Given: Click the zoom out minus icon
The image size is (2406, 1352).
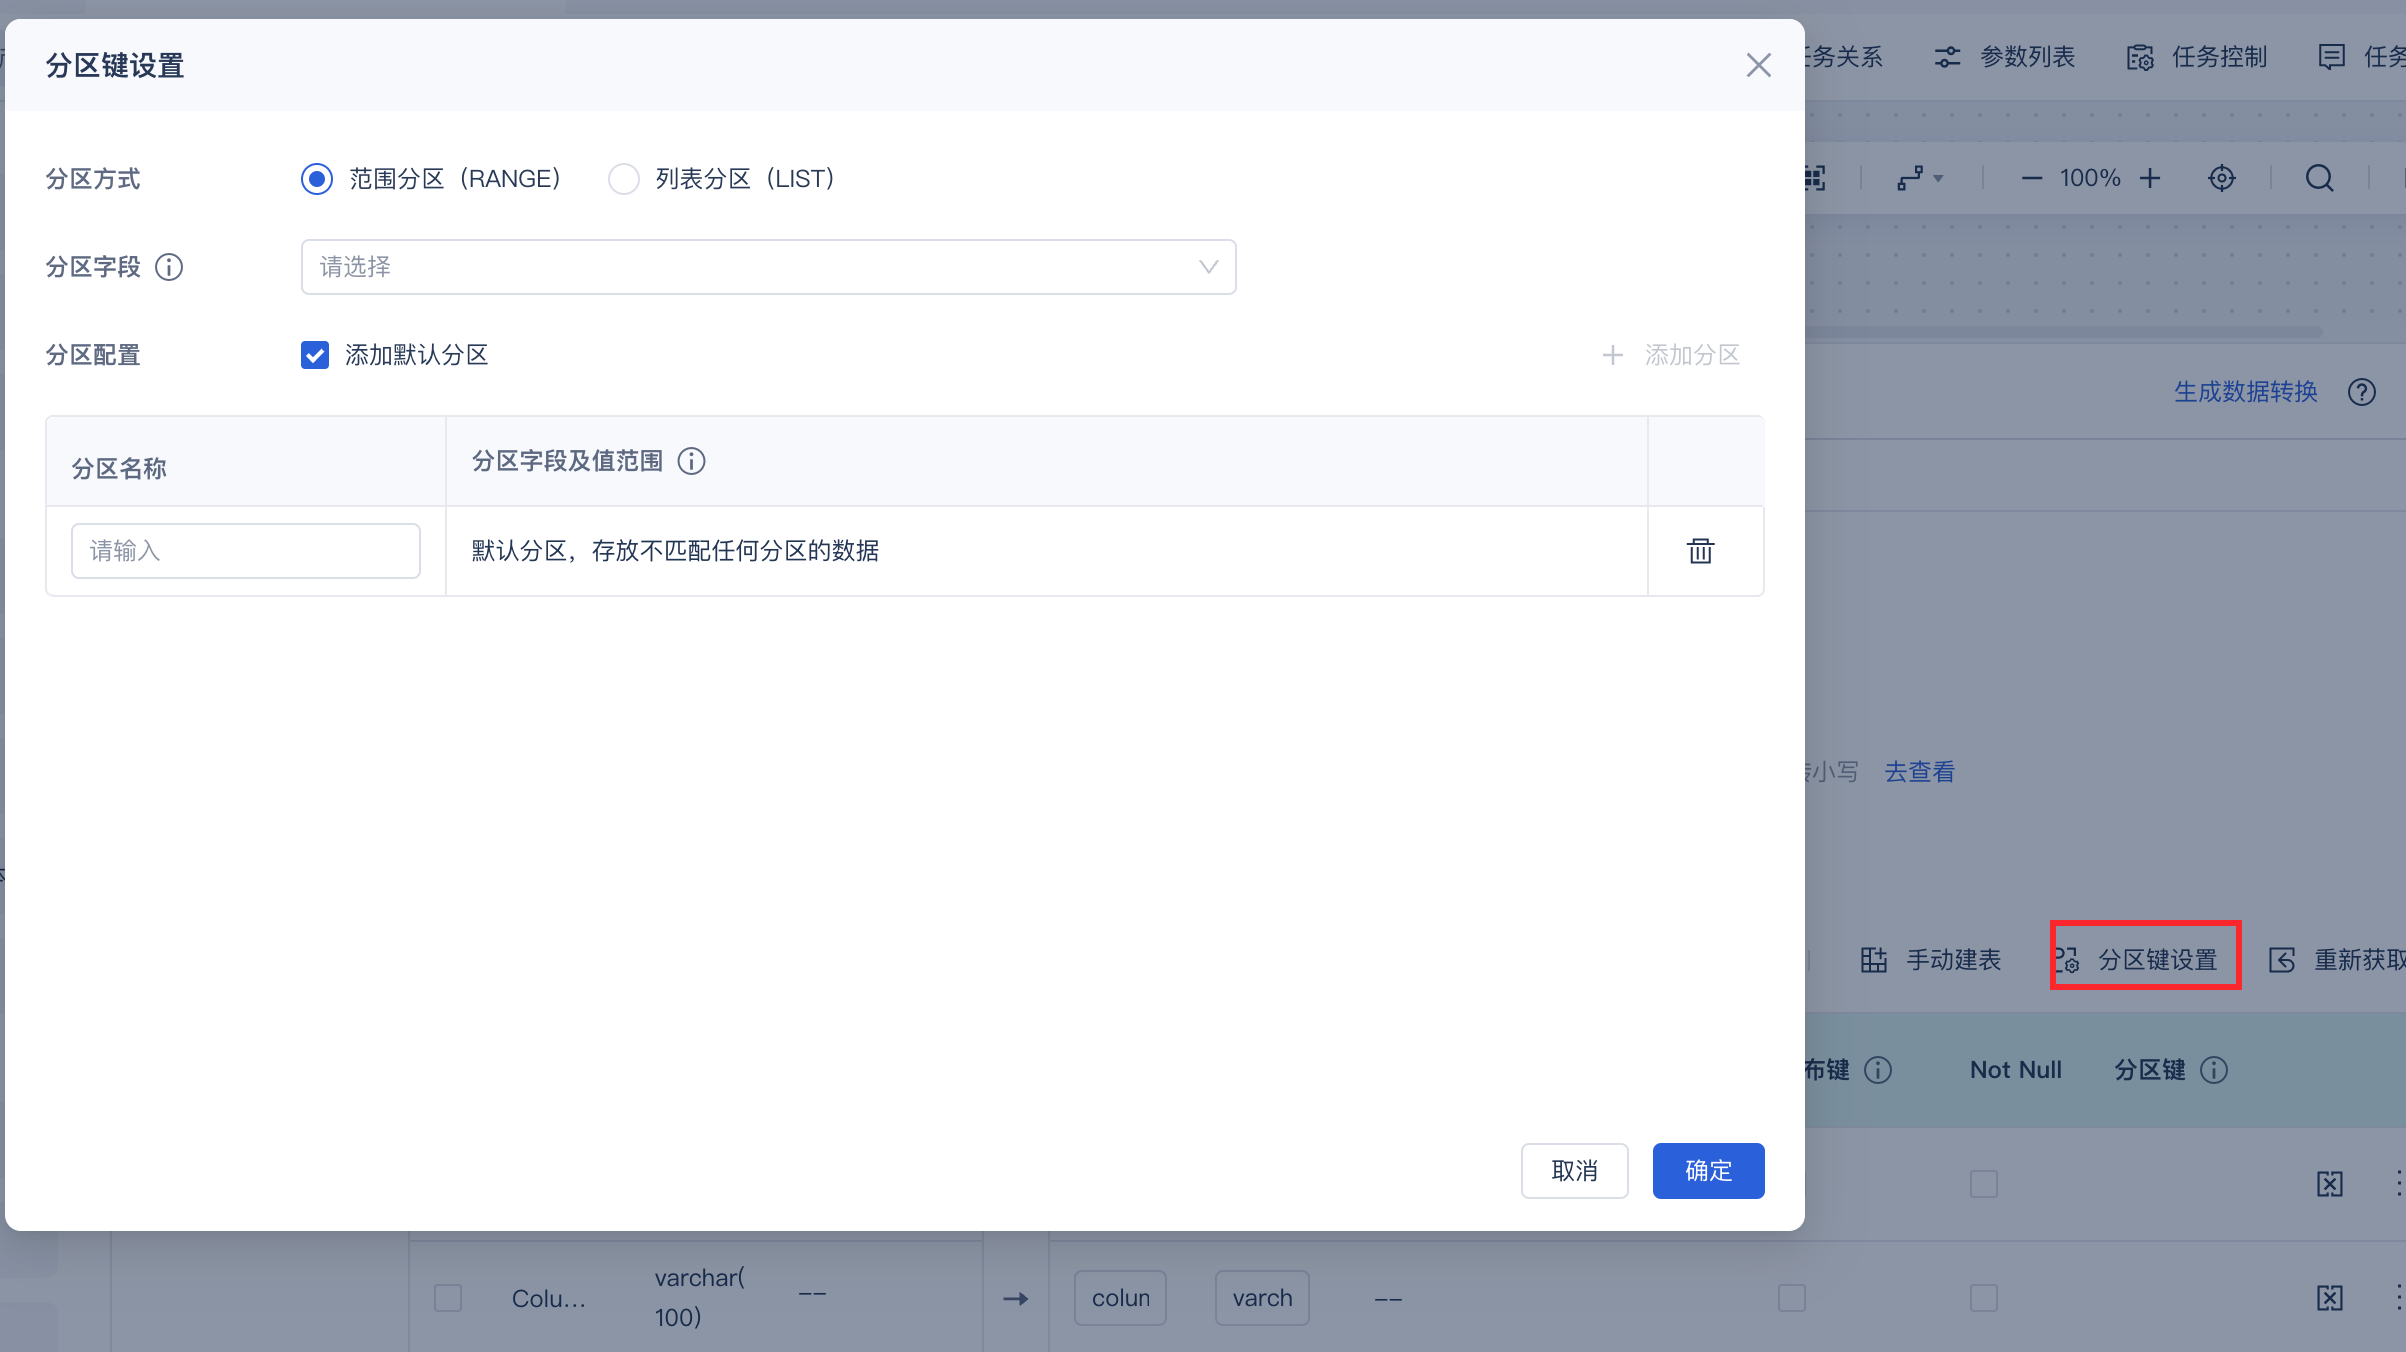Looking at the screenshot, I should tap(2031, 178).
